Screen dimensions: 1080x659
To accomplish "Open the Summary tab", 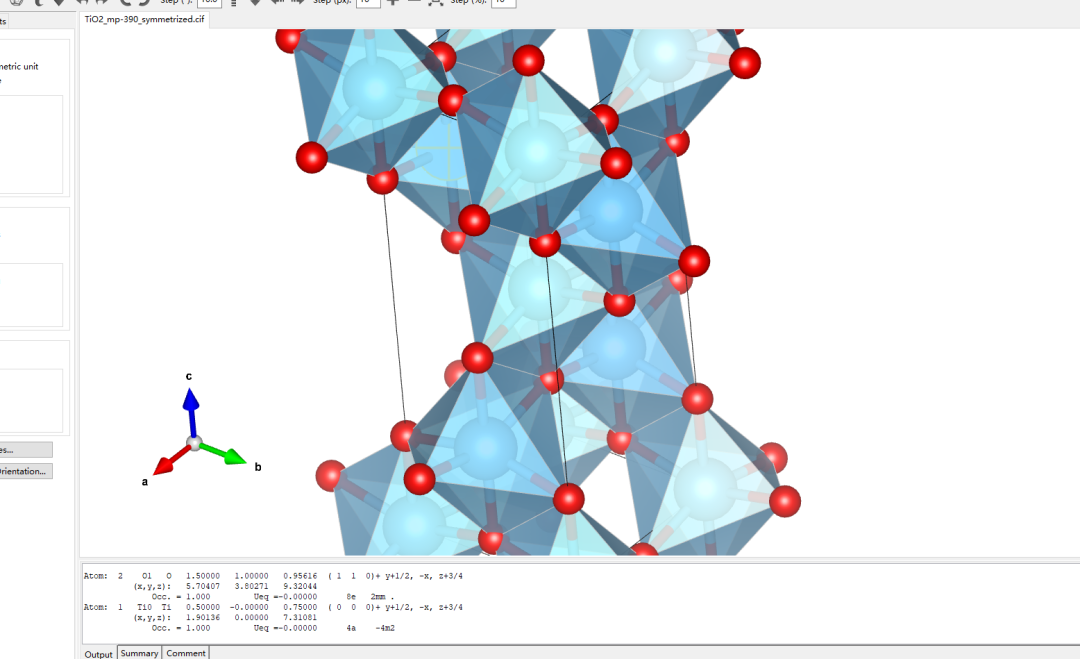I will [139, 653].
